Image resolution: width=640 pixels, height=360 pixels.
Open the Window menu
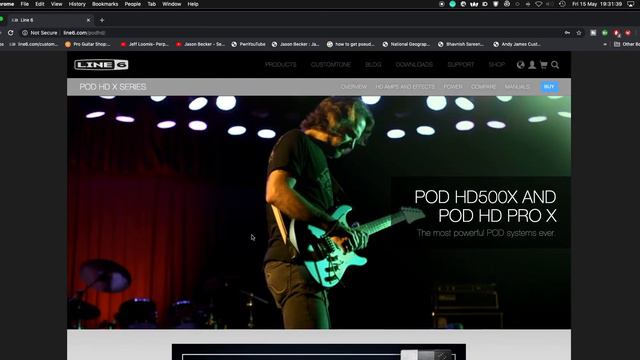point(172,4)
